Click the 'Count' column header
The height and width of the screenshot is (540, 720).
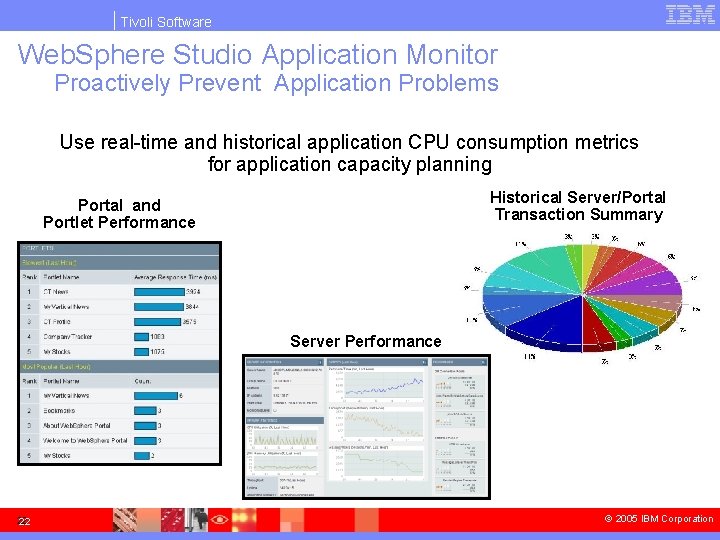click(x=142, y=381)
